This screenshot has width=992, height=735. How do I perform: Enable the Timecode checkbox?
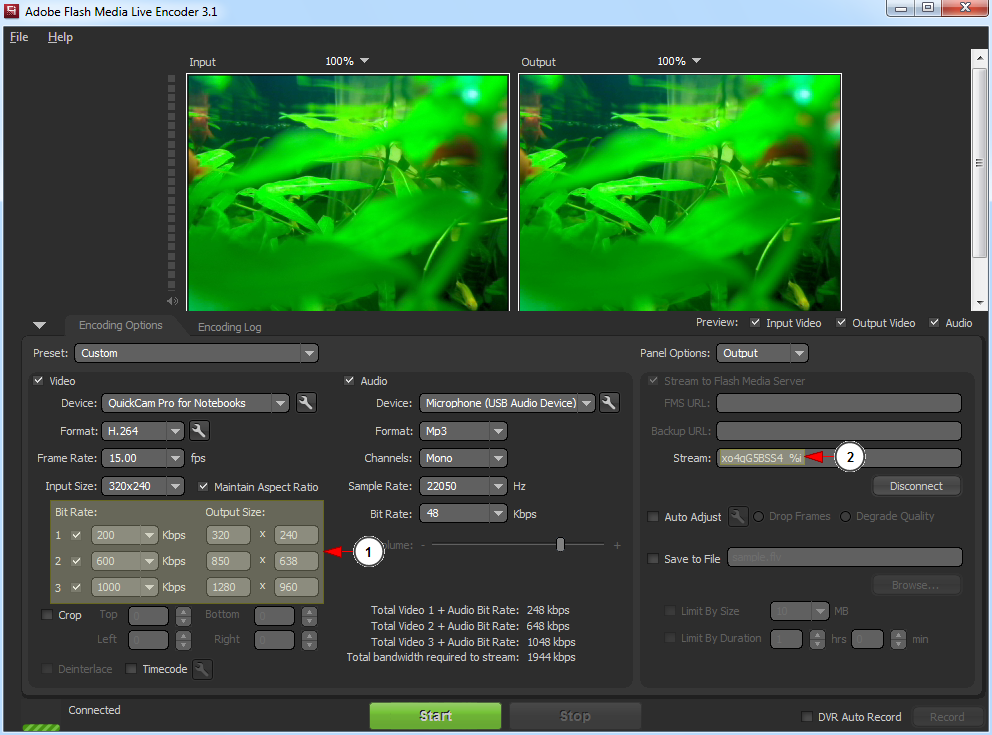pyautogui.click(x=131, y=669)
